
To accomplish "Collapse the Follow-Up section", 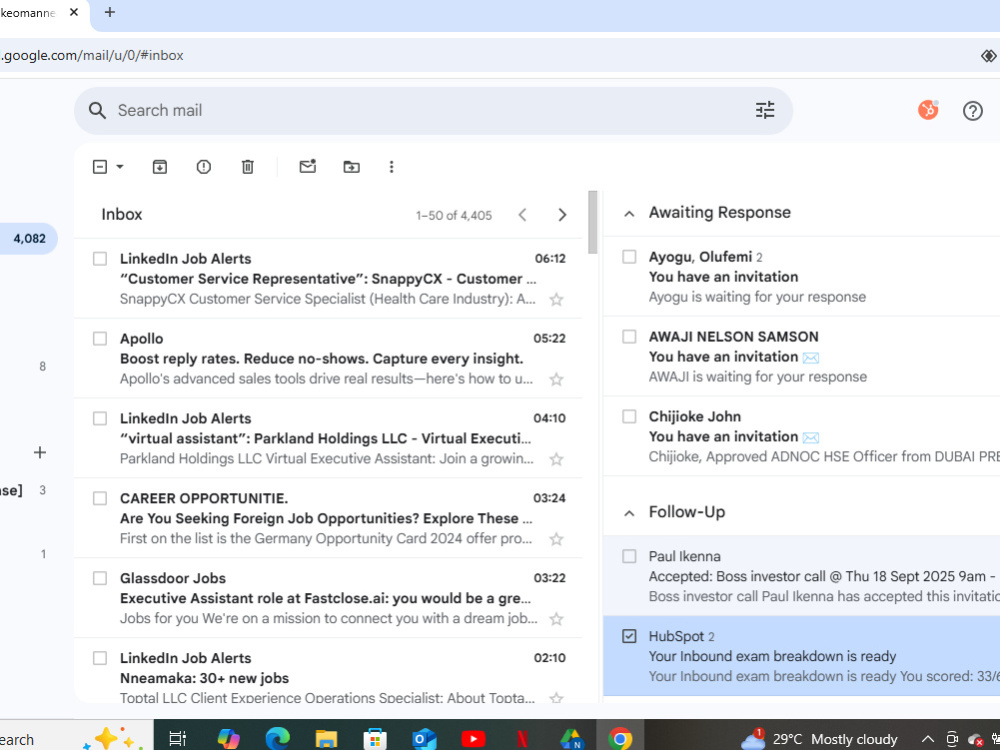I will 629,513.
